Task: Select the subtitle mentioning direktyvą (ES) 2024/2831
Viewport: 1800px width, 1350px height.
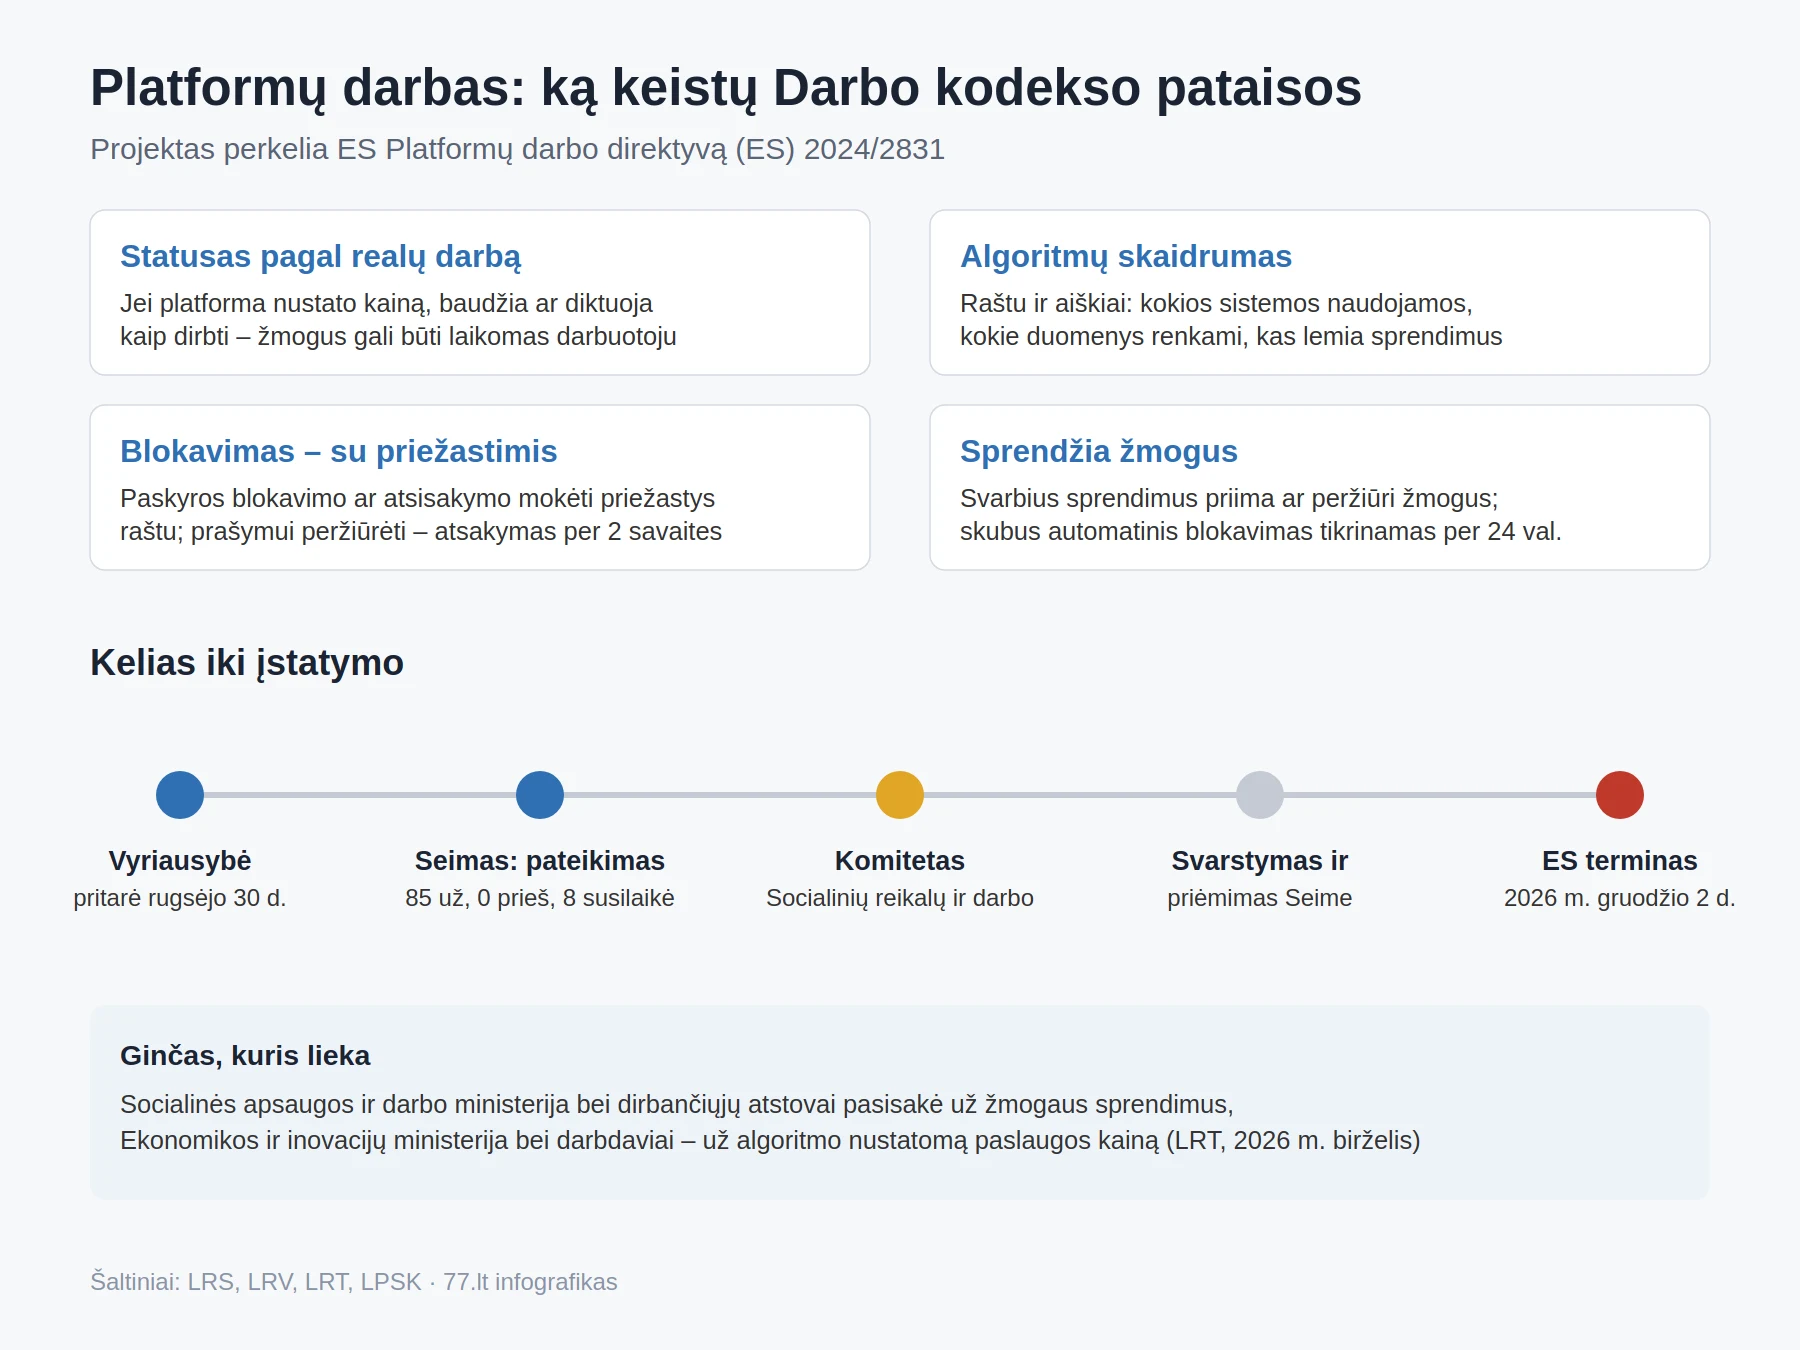Action: [x=517, y=149]
